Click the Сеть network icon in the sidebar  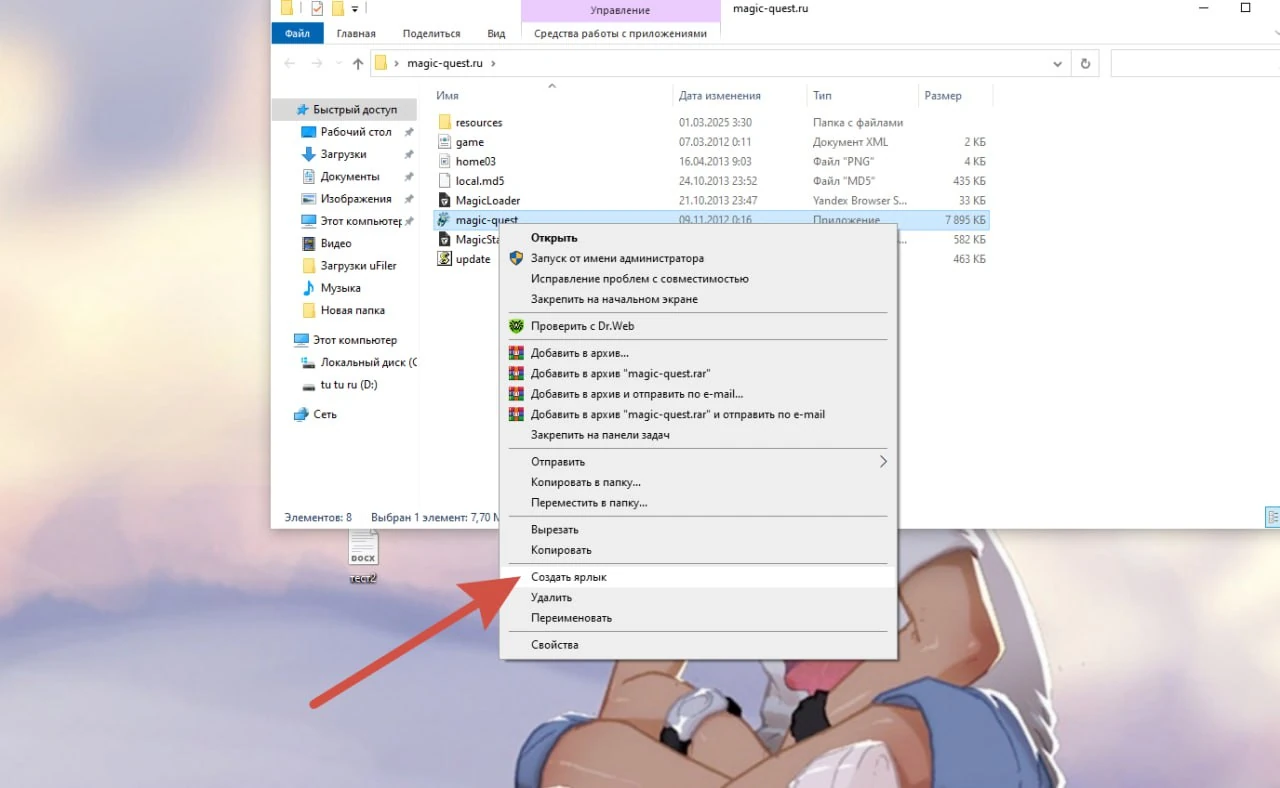(301, 414)
